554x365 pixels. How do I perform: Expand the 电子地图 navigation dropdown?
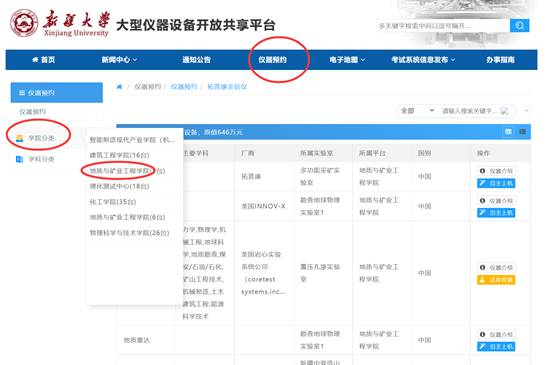click(347, 60)
